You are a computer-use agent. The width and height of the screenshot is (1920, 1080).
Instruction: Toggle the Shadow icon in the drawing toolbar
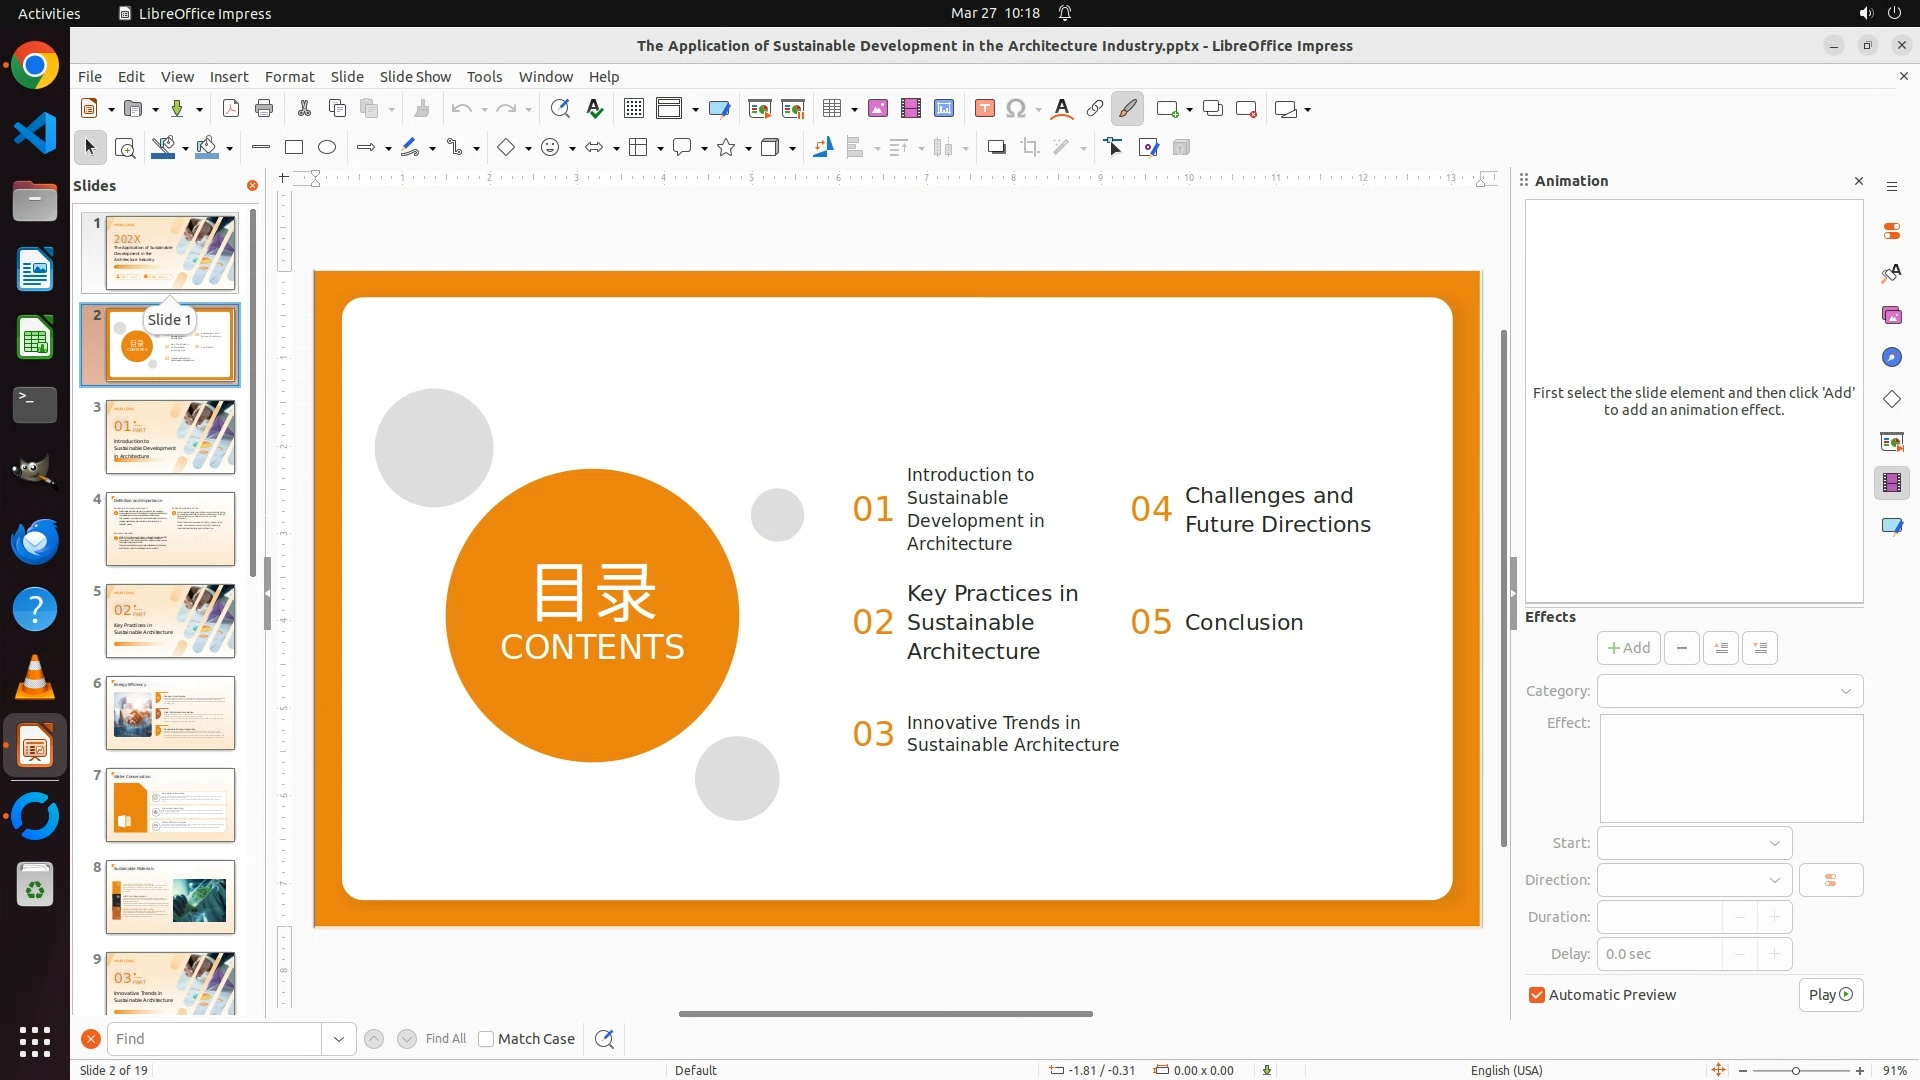996,148
